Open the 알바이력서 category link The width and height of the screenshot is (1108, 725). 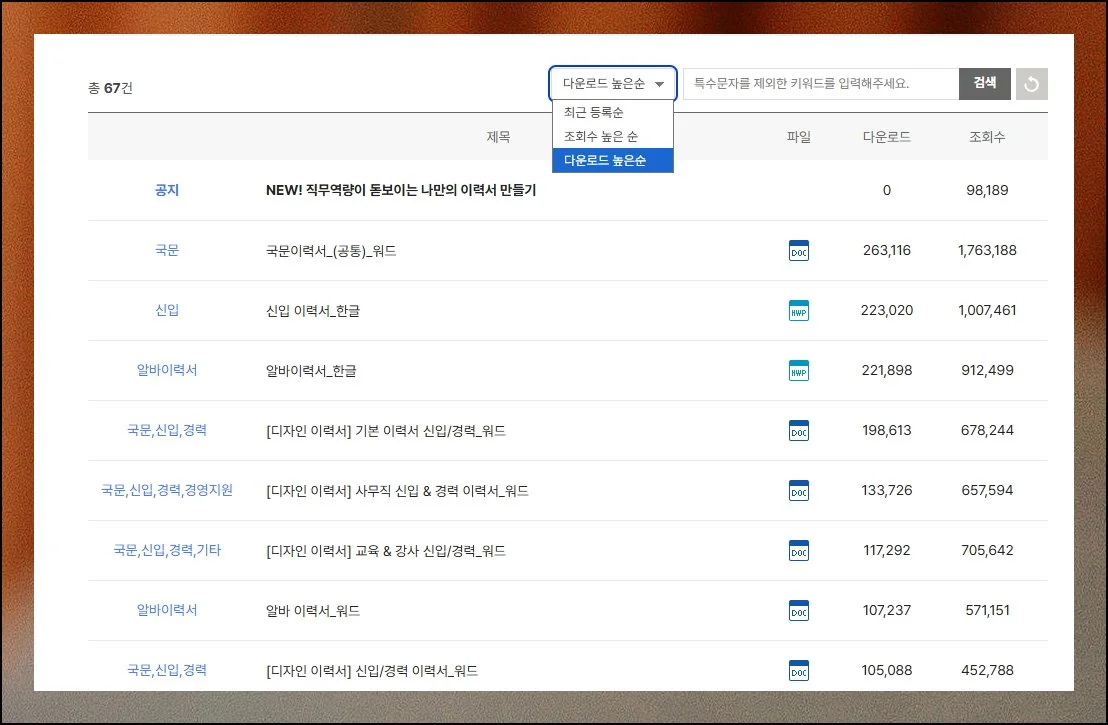[x=166, y=370]
